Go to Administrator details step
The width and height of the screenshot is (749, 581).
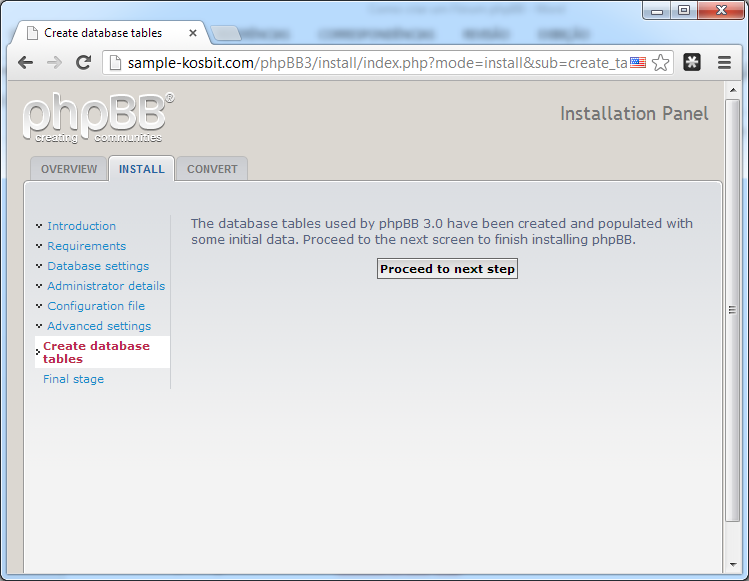tap(106, 286)
